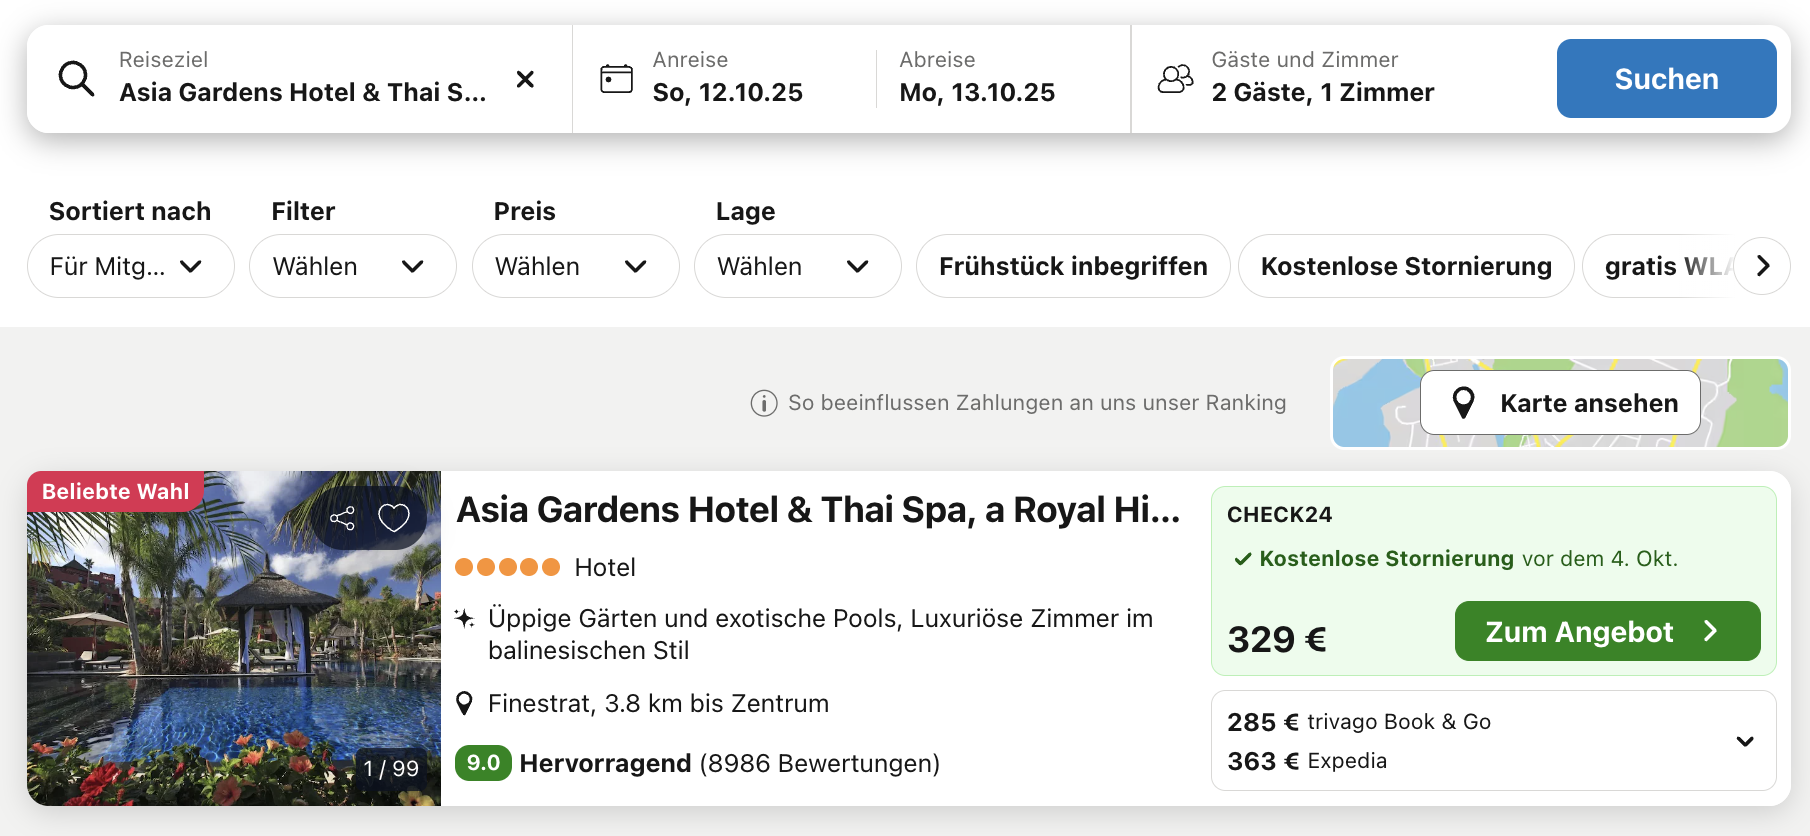This screenshot has height=836, width=1810.
Task: Open map via Karte ansehen
Action: (1560, 403)
